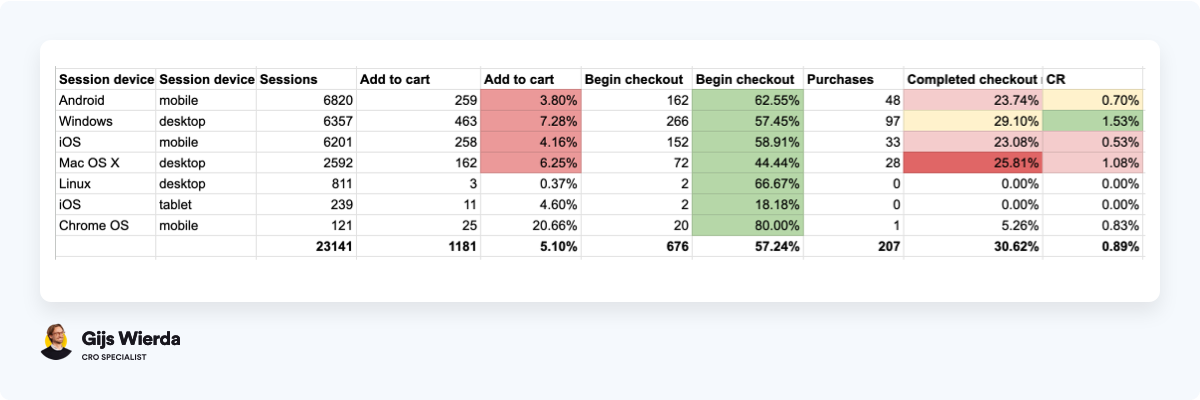Screen dimensions: 1200x400
Task: Click the purchases value 48
Action: [x=853, y=100]
